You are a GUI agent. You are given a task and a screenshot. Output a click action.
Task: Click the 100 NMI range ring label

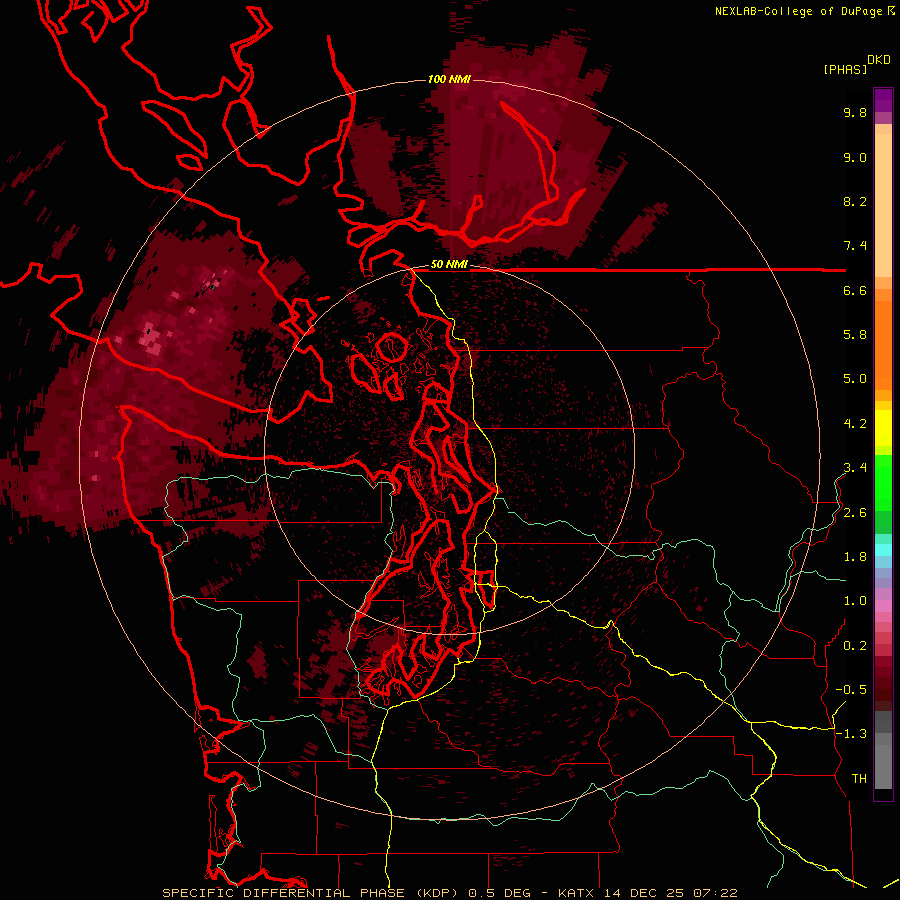[x=449, y=79]
